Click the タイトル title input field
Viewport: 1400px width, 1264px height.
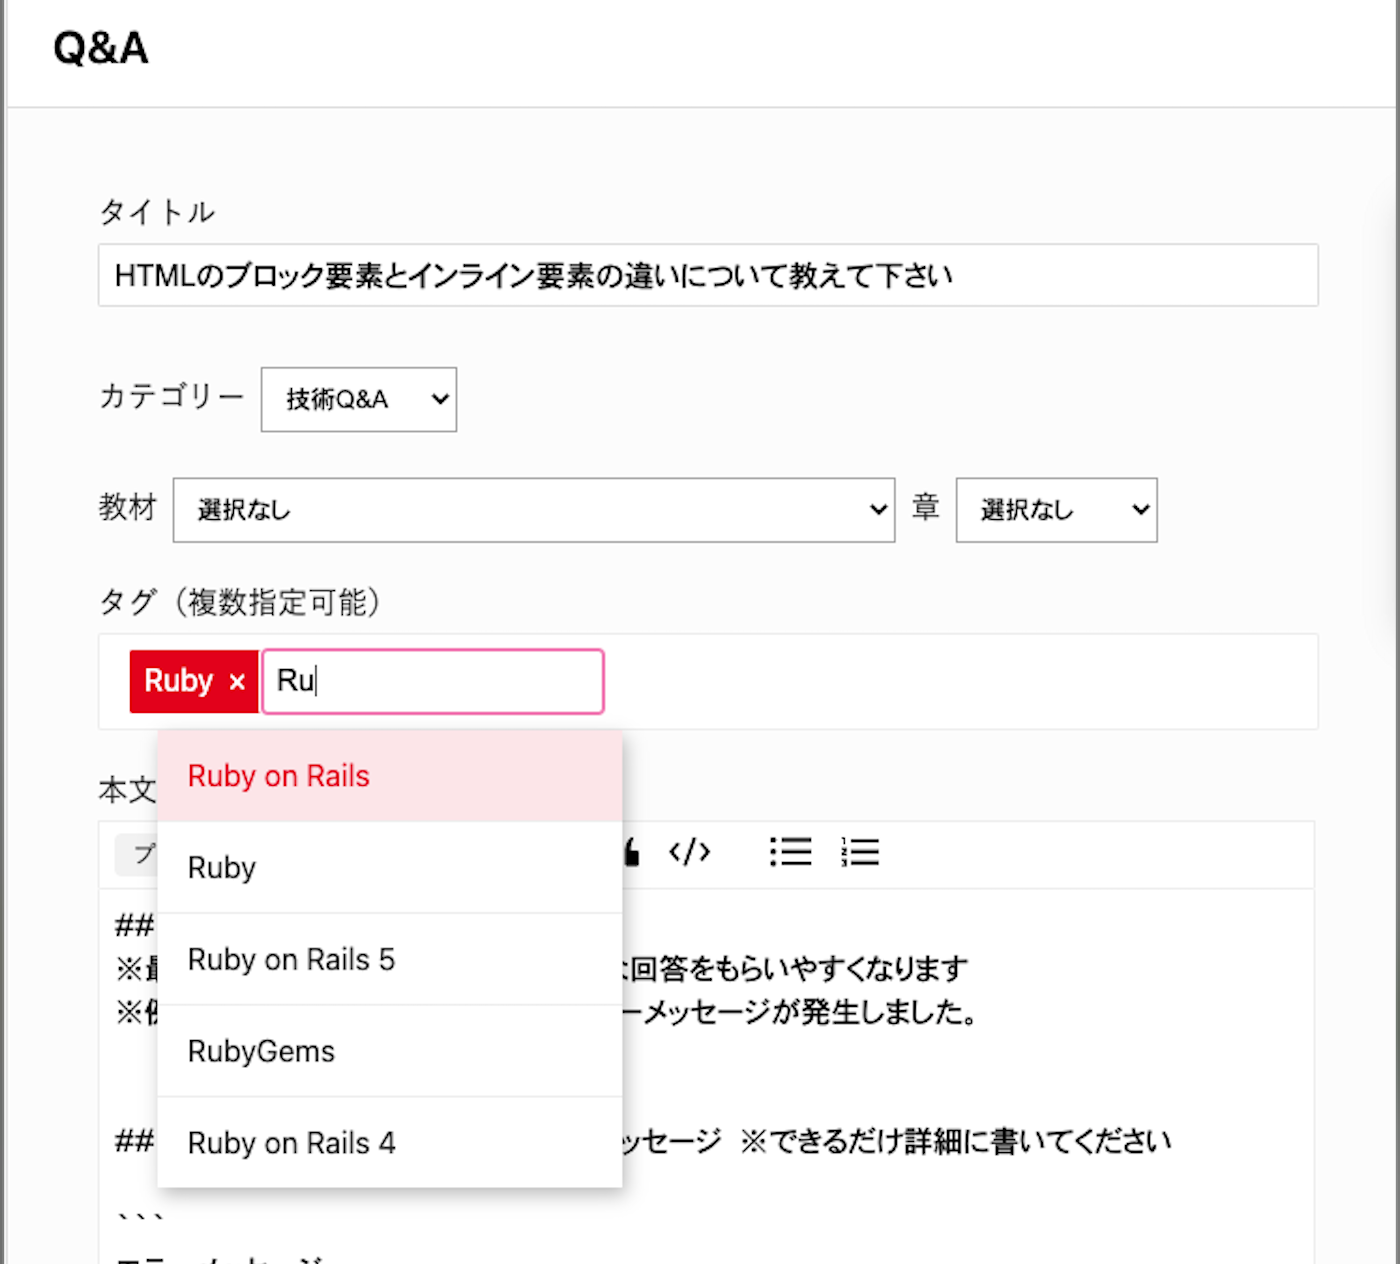coord(707,275)
